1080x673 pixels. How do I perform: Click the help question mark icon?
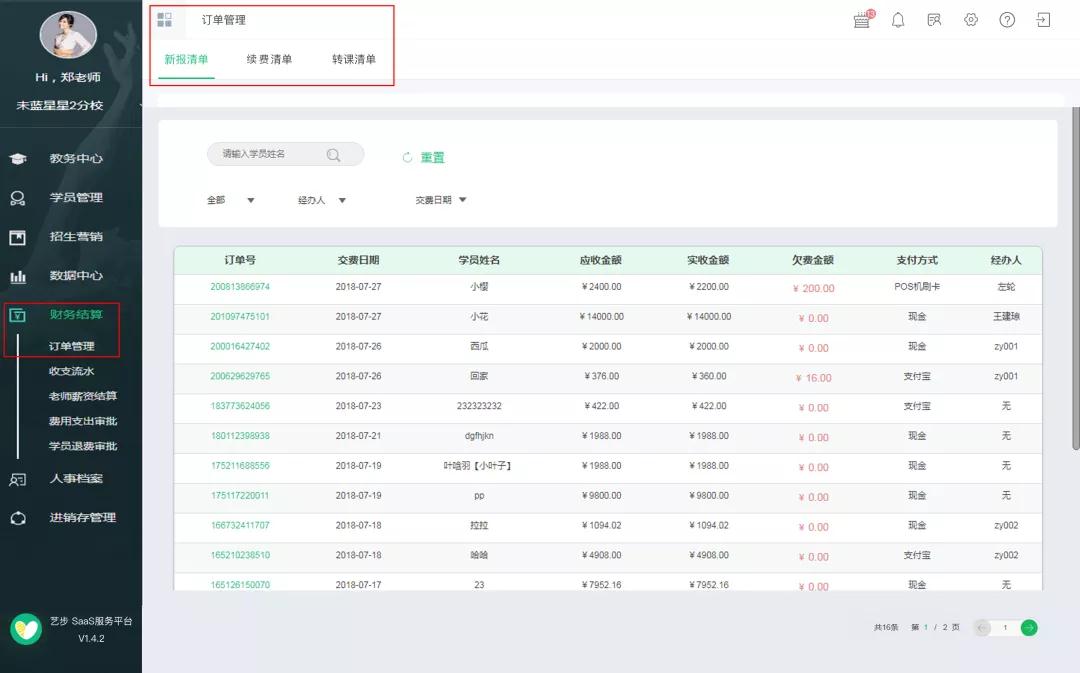[1007, 19]
